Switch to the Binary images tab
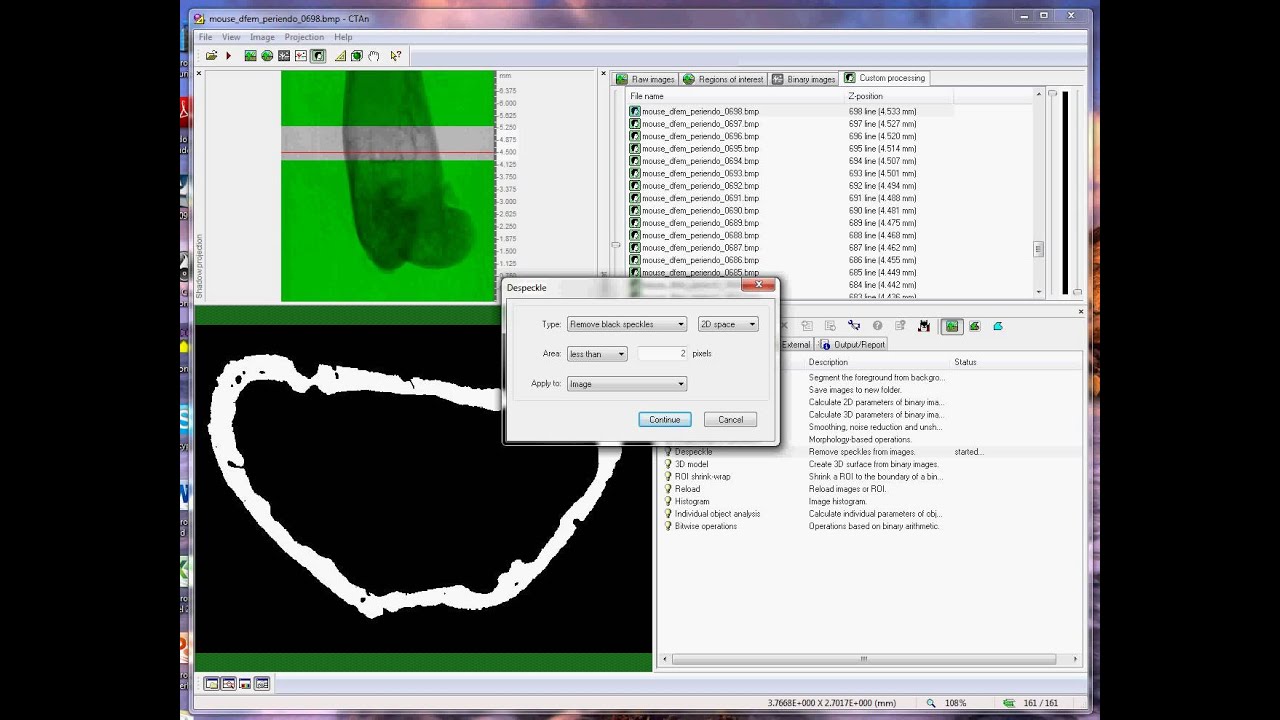The width and height of the screenshot is (1280, 720). (804, 79)
